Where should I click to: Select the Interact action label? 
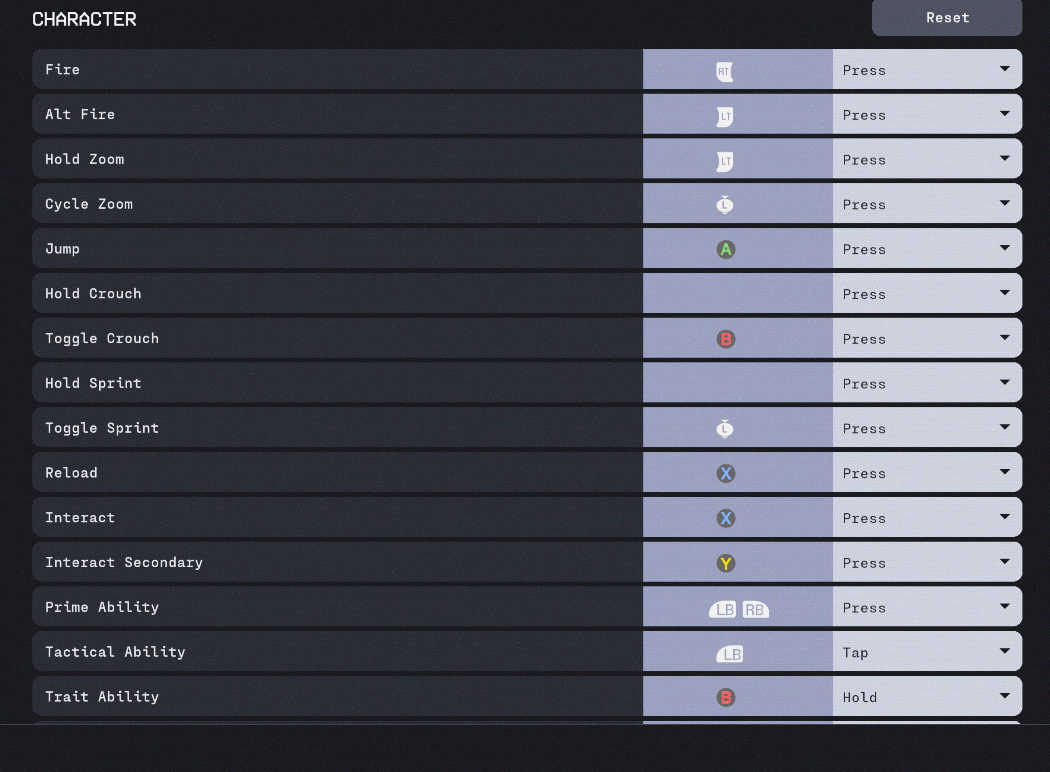80,518
